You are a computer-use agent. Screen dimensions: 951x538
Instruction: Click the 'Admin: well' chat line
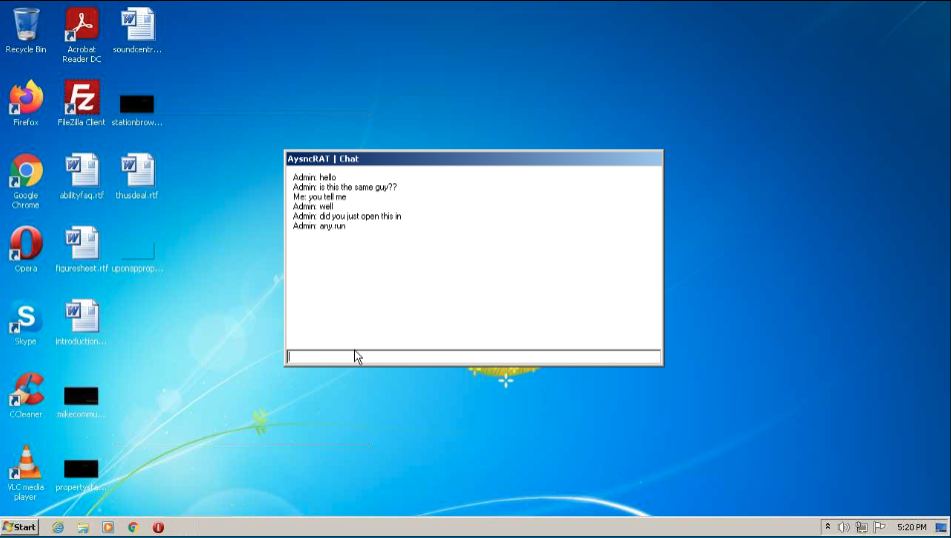coord(313,207)
